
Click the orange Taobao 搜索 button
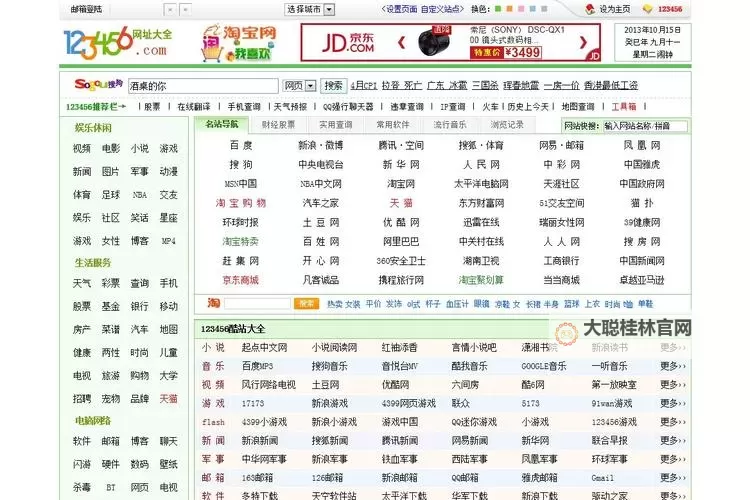(x=306, y=303)
